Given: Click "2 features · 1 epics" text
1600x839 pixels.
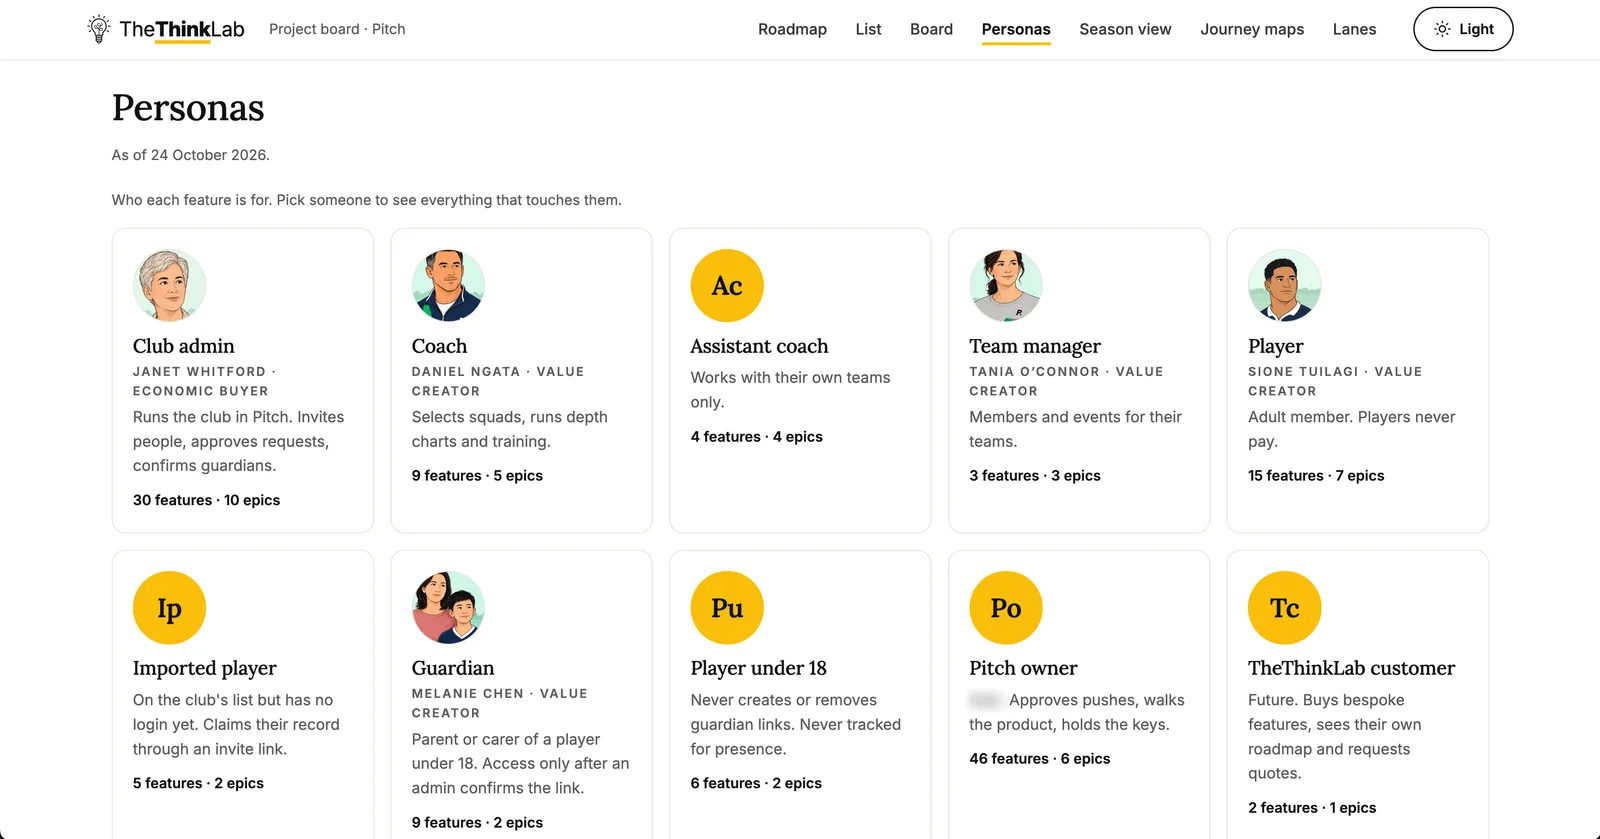Looking at the screenshot, I should (1312, 808).
